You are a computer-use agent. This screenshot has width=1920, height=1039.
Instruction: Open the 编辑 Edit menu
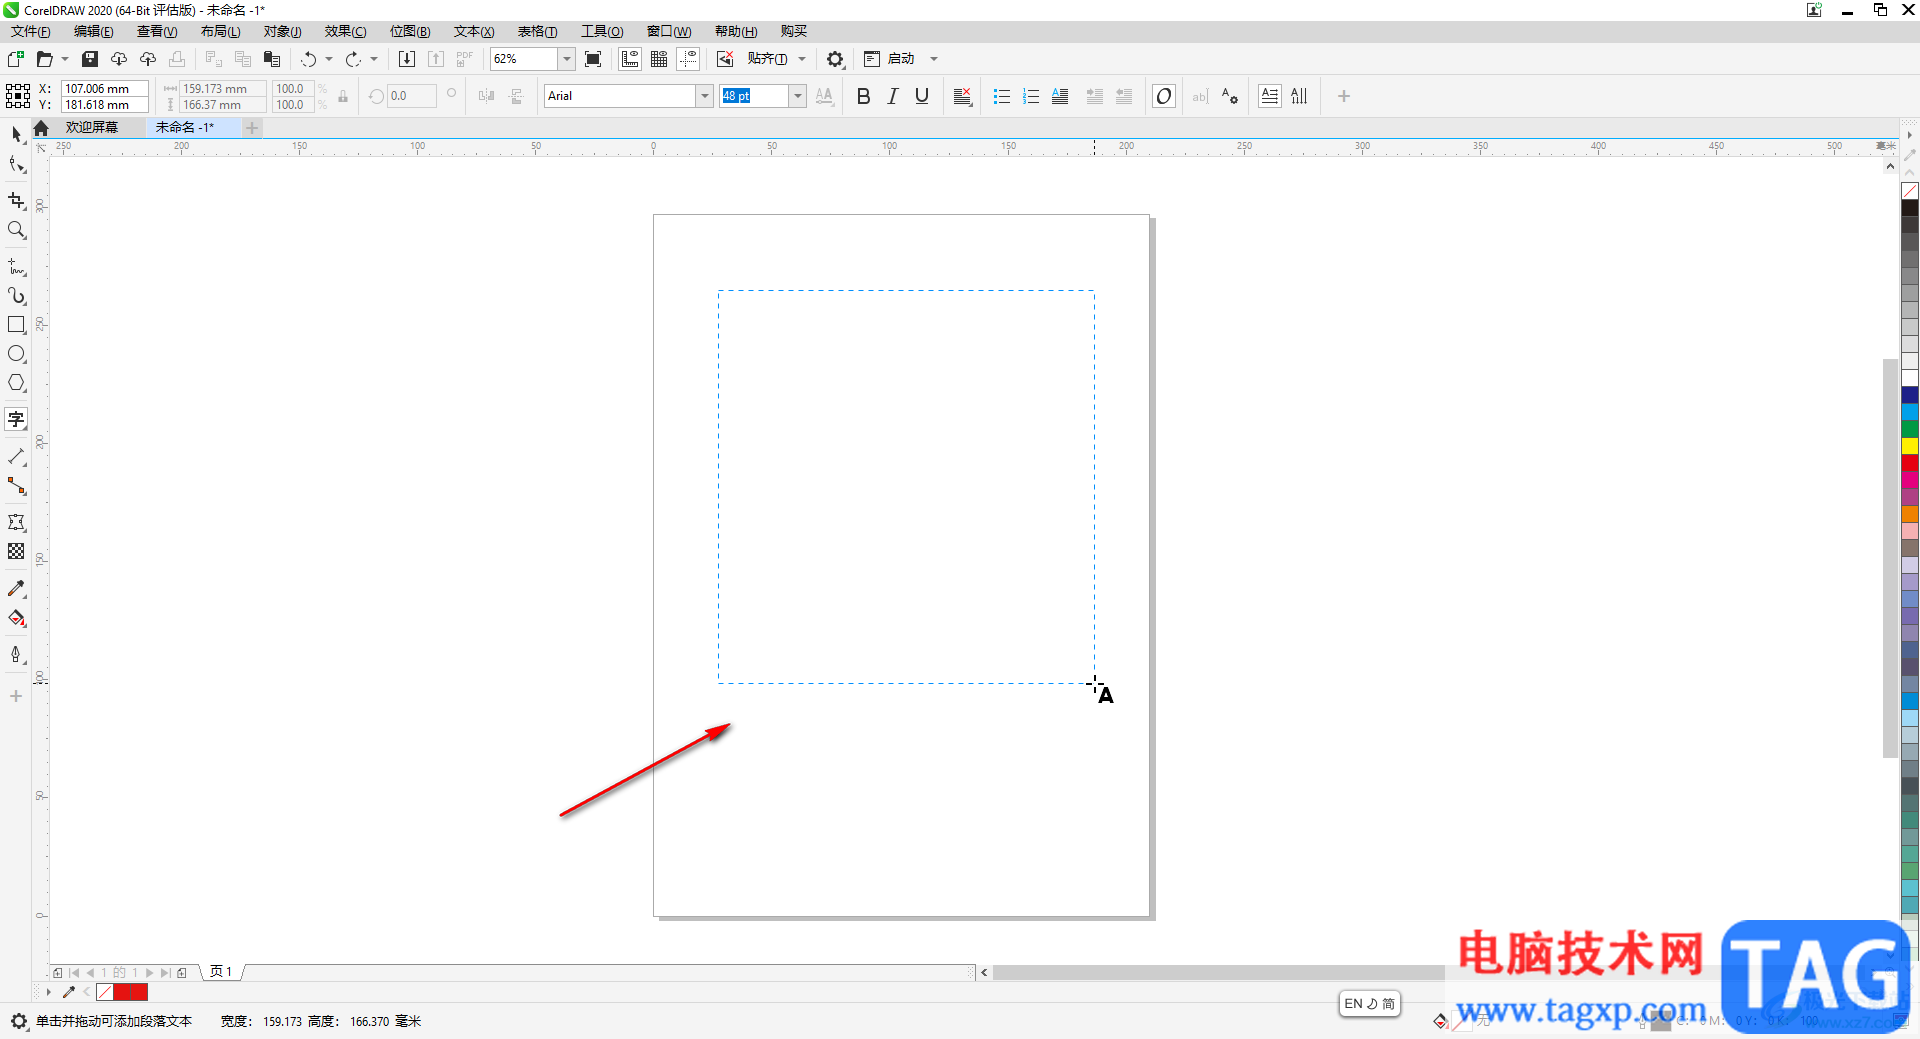(93, 31)
